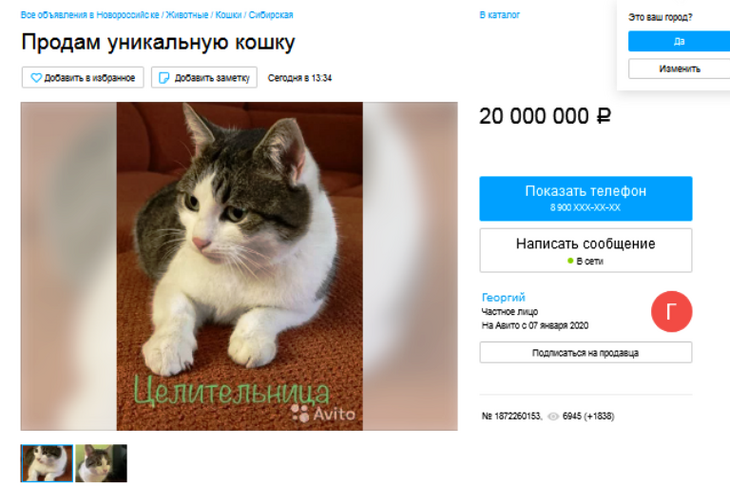Viewport: 730px width, 487px height.
Task: Open the Кошки breadcrumb link
Action: coord(228,15)
